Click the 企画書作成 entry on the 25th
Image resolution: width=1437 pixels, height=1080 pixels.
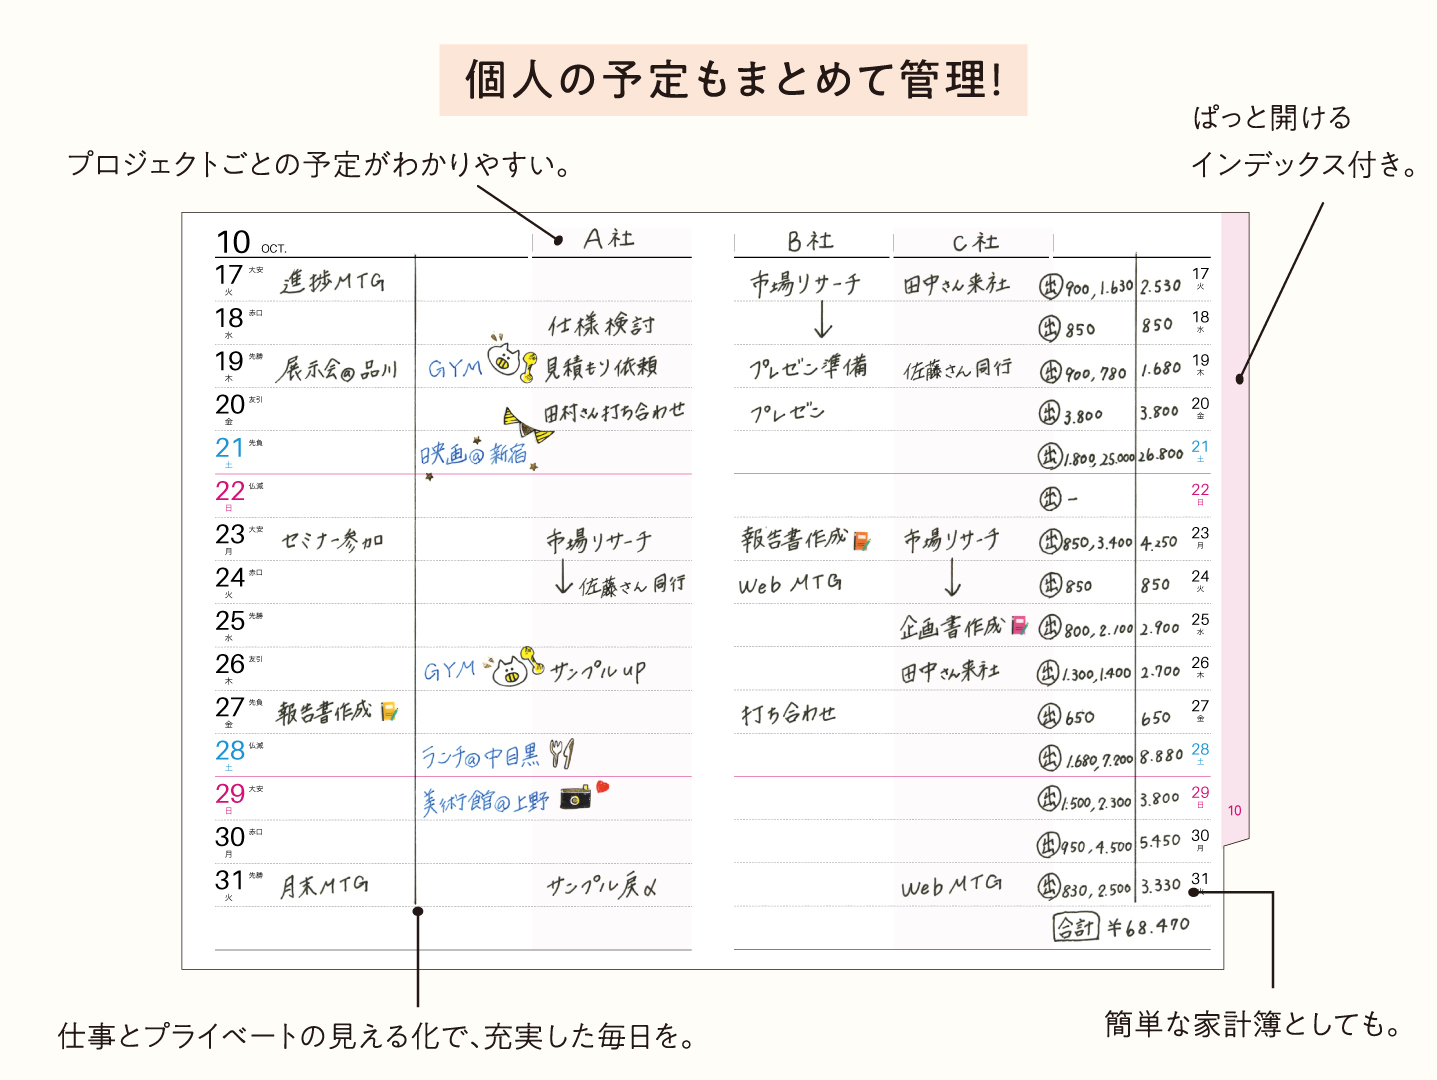[951, 627]
